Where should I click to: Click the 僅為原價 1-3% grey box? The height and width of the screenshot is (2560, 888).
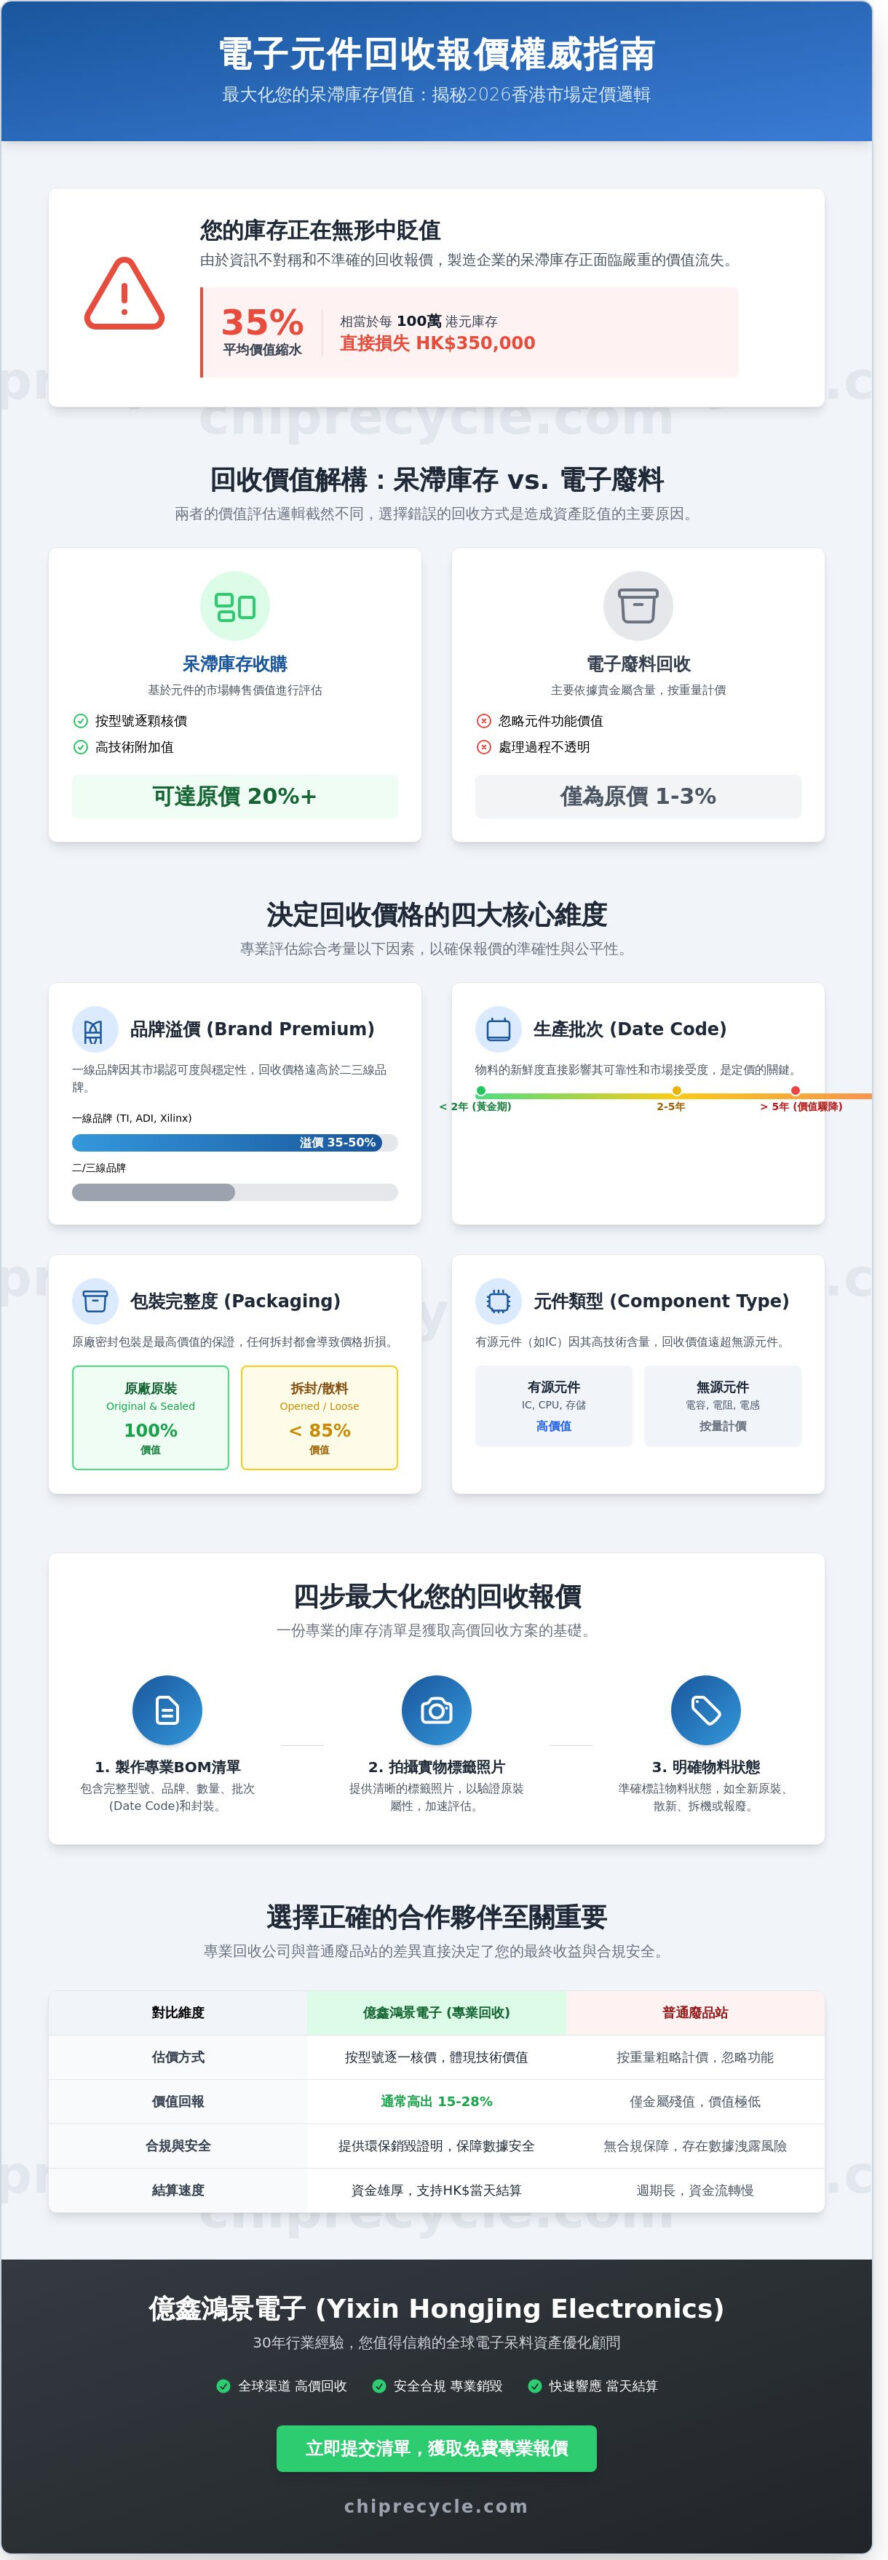click(x=638, y=796)
